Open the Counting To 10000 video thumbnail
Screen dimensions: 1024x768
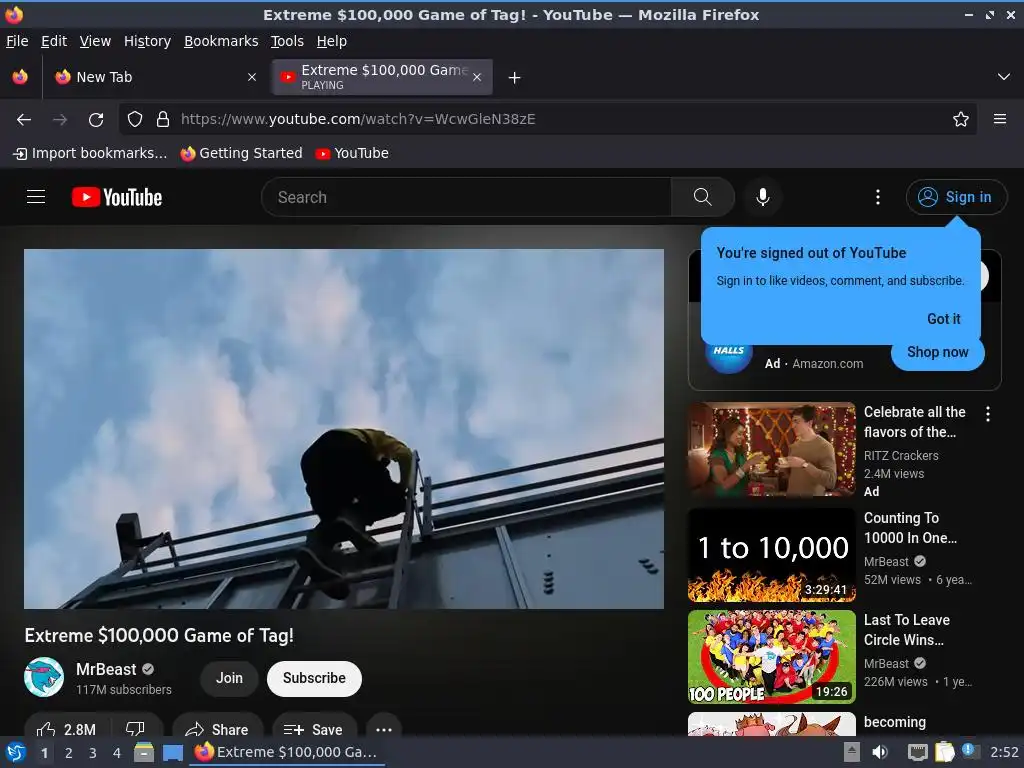[771, 555]
